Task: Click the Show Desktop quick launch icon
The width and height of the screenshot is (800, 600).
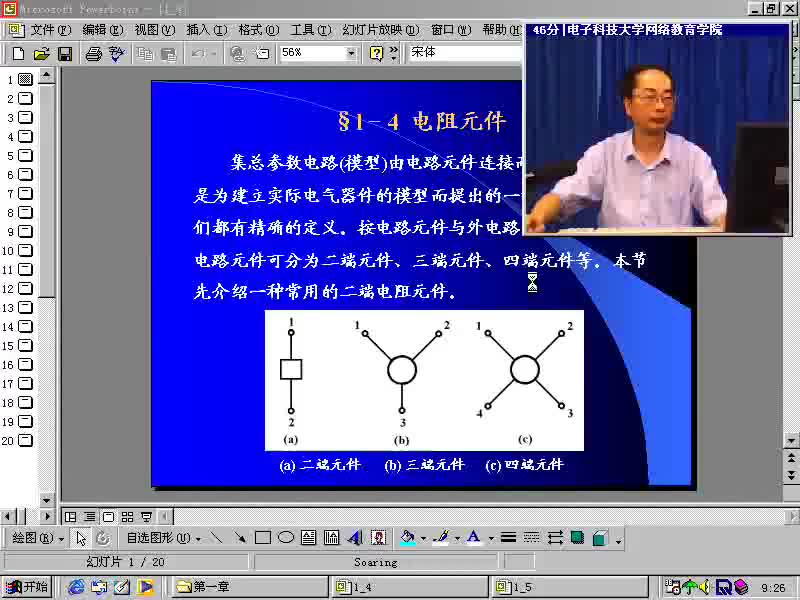Action: (x=122, y=587)
